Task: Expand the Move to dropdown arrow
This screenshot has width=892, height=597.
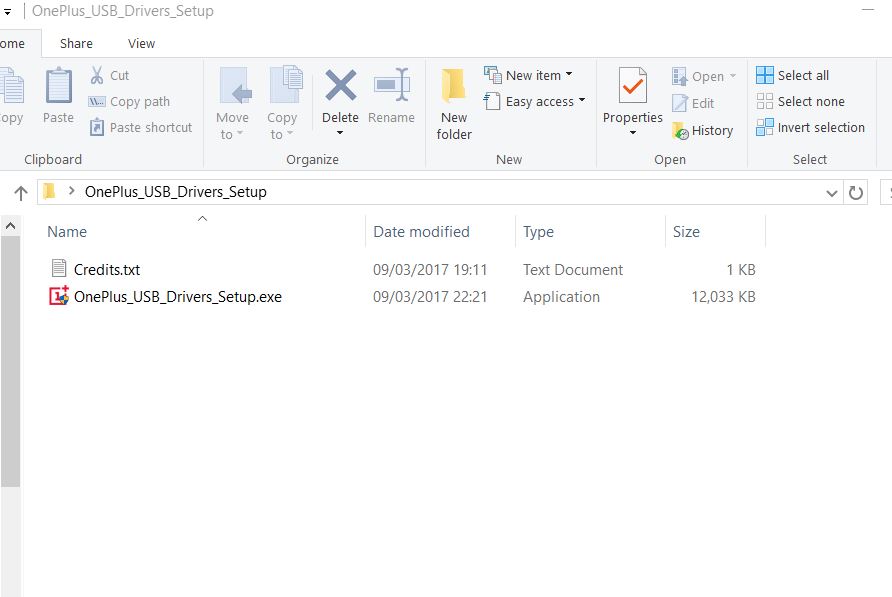Action: pyautogui.click(x=240, y=134)
